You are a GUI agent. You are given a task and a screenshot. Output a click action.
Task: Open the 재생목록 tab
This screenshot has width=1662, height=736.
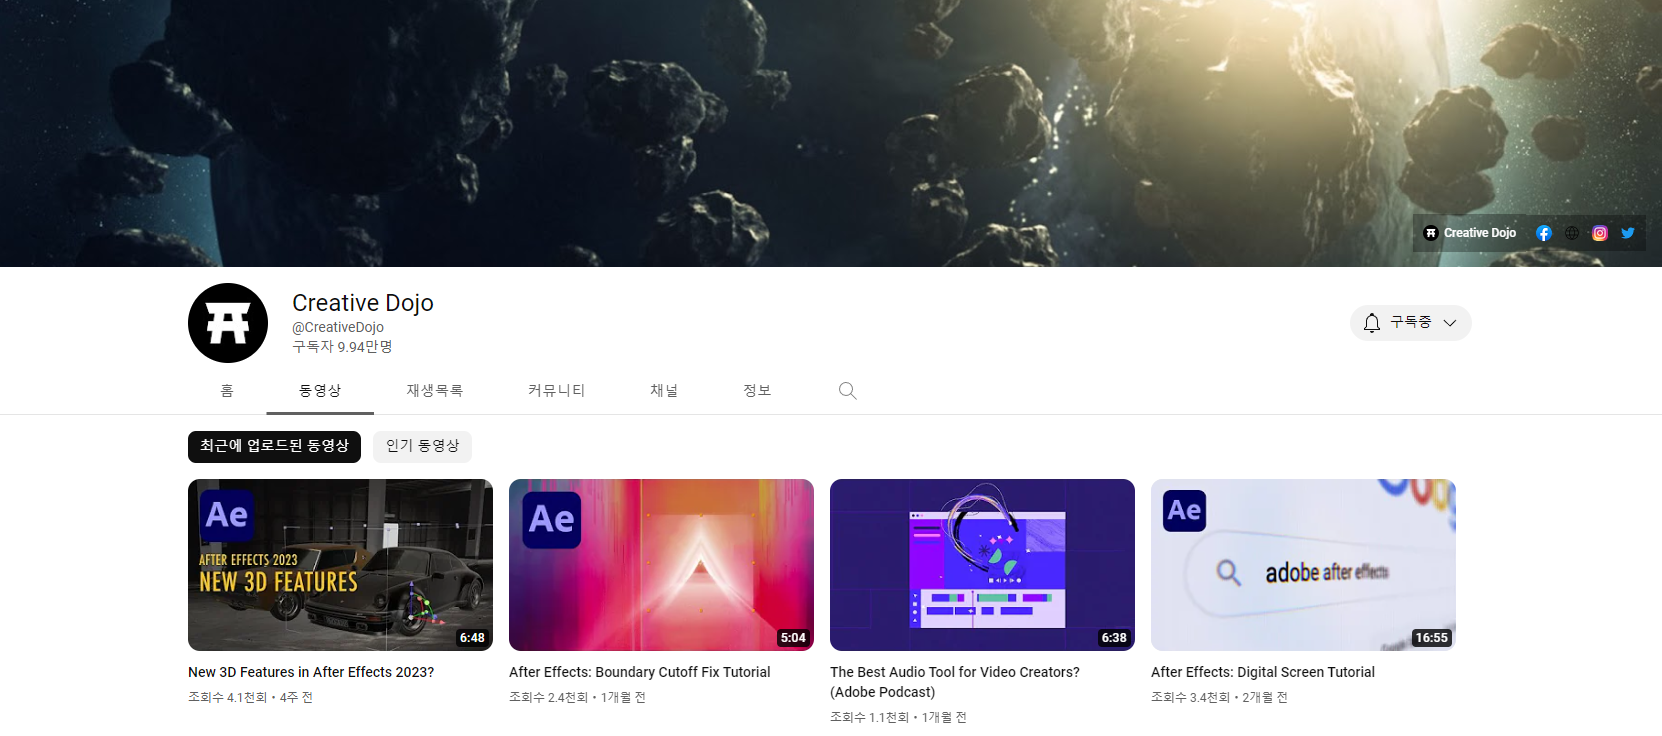point(435,391)
